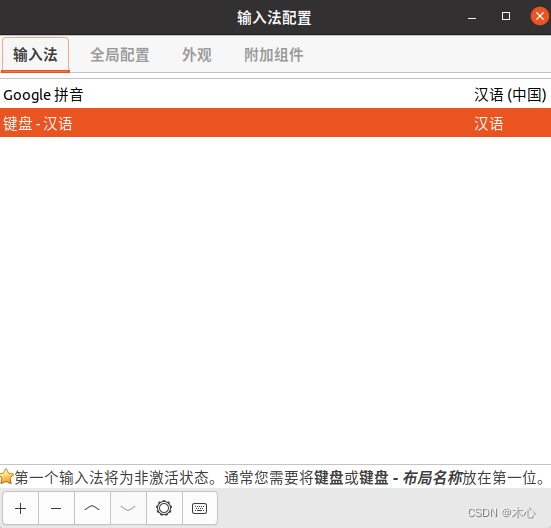The height and width of the screenshot is (528, 551).
Task: Remove the selected input method with minus button
Action: click(56, 508)
